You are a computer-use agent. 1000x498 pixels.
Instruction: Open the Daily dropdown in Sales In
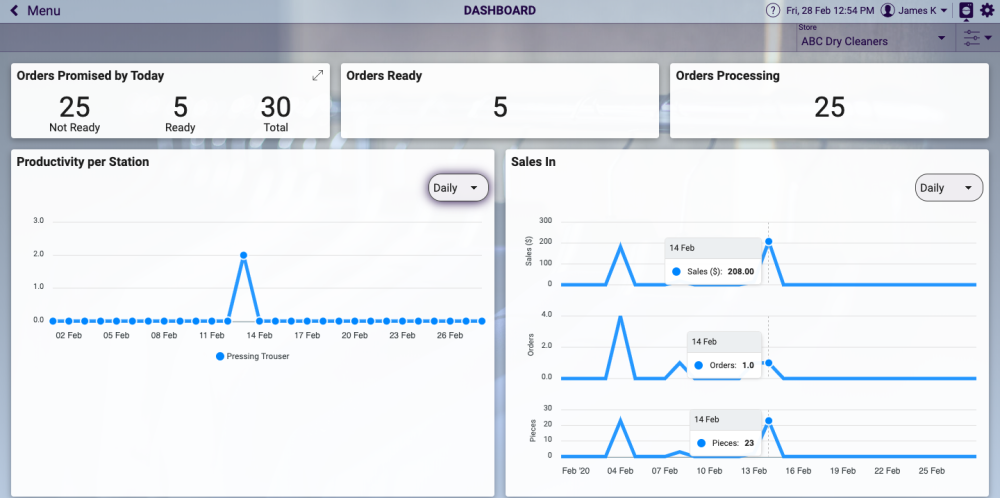949,188
